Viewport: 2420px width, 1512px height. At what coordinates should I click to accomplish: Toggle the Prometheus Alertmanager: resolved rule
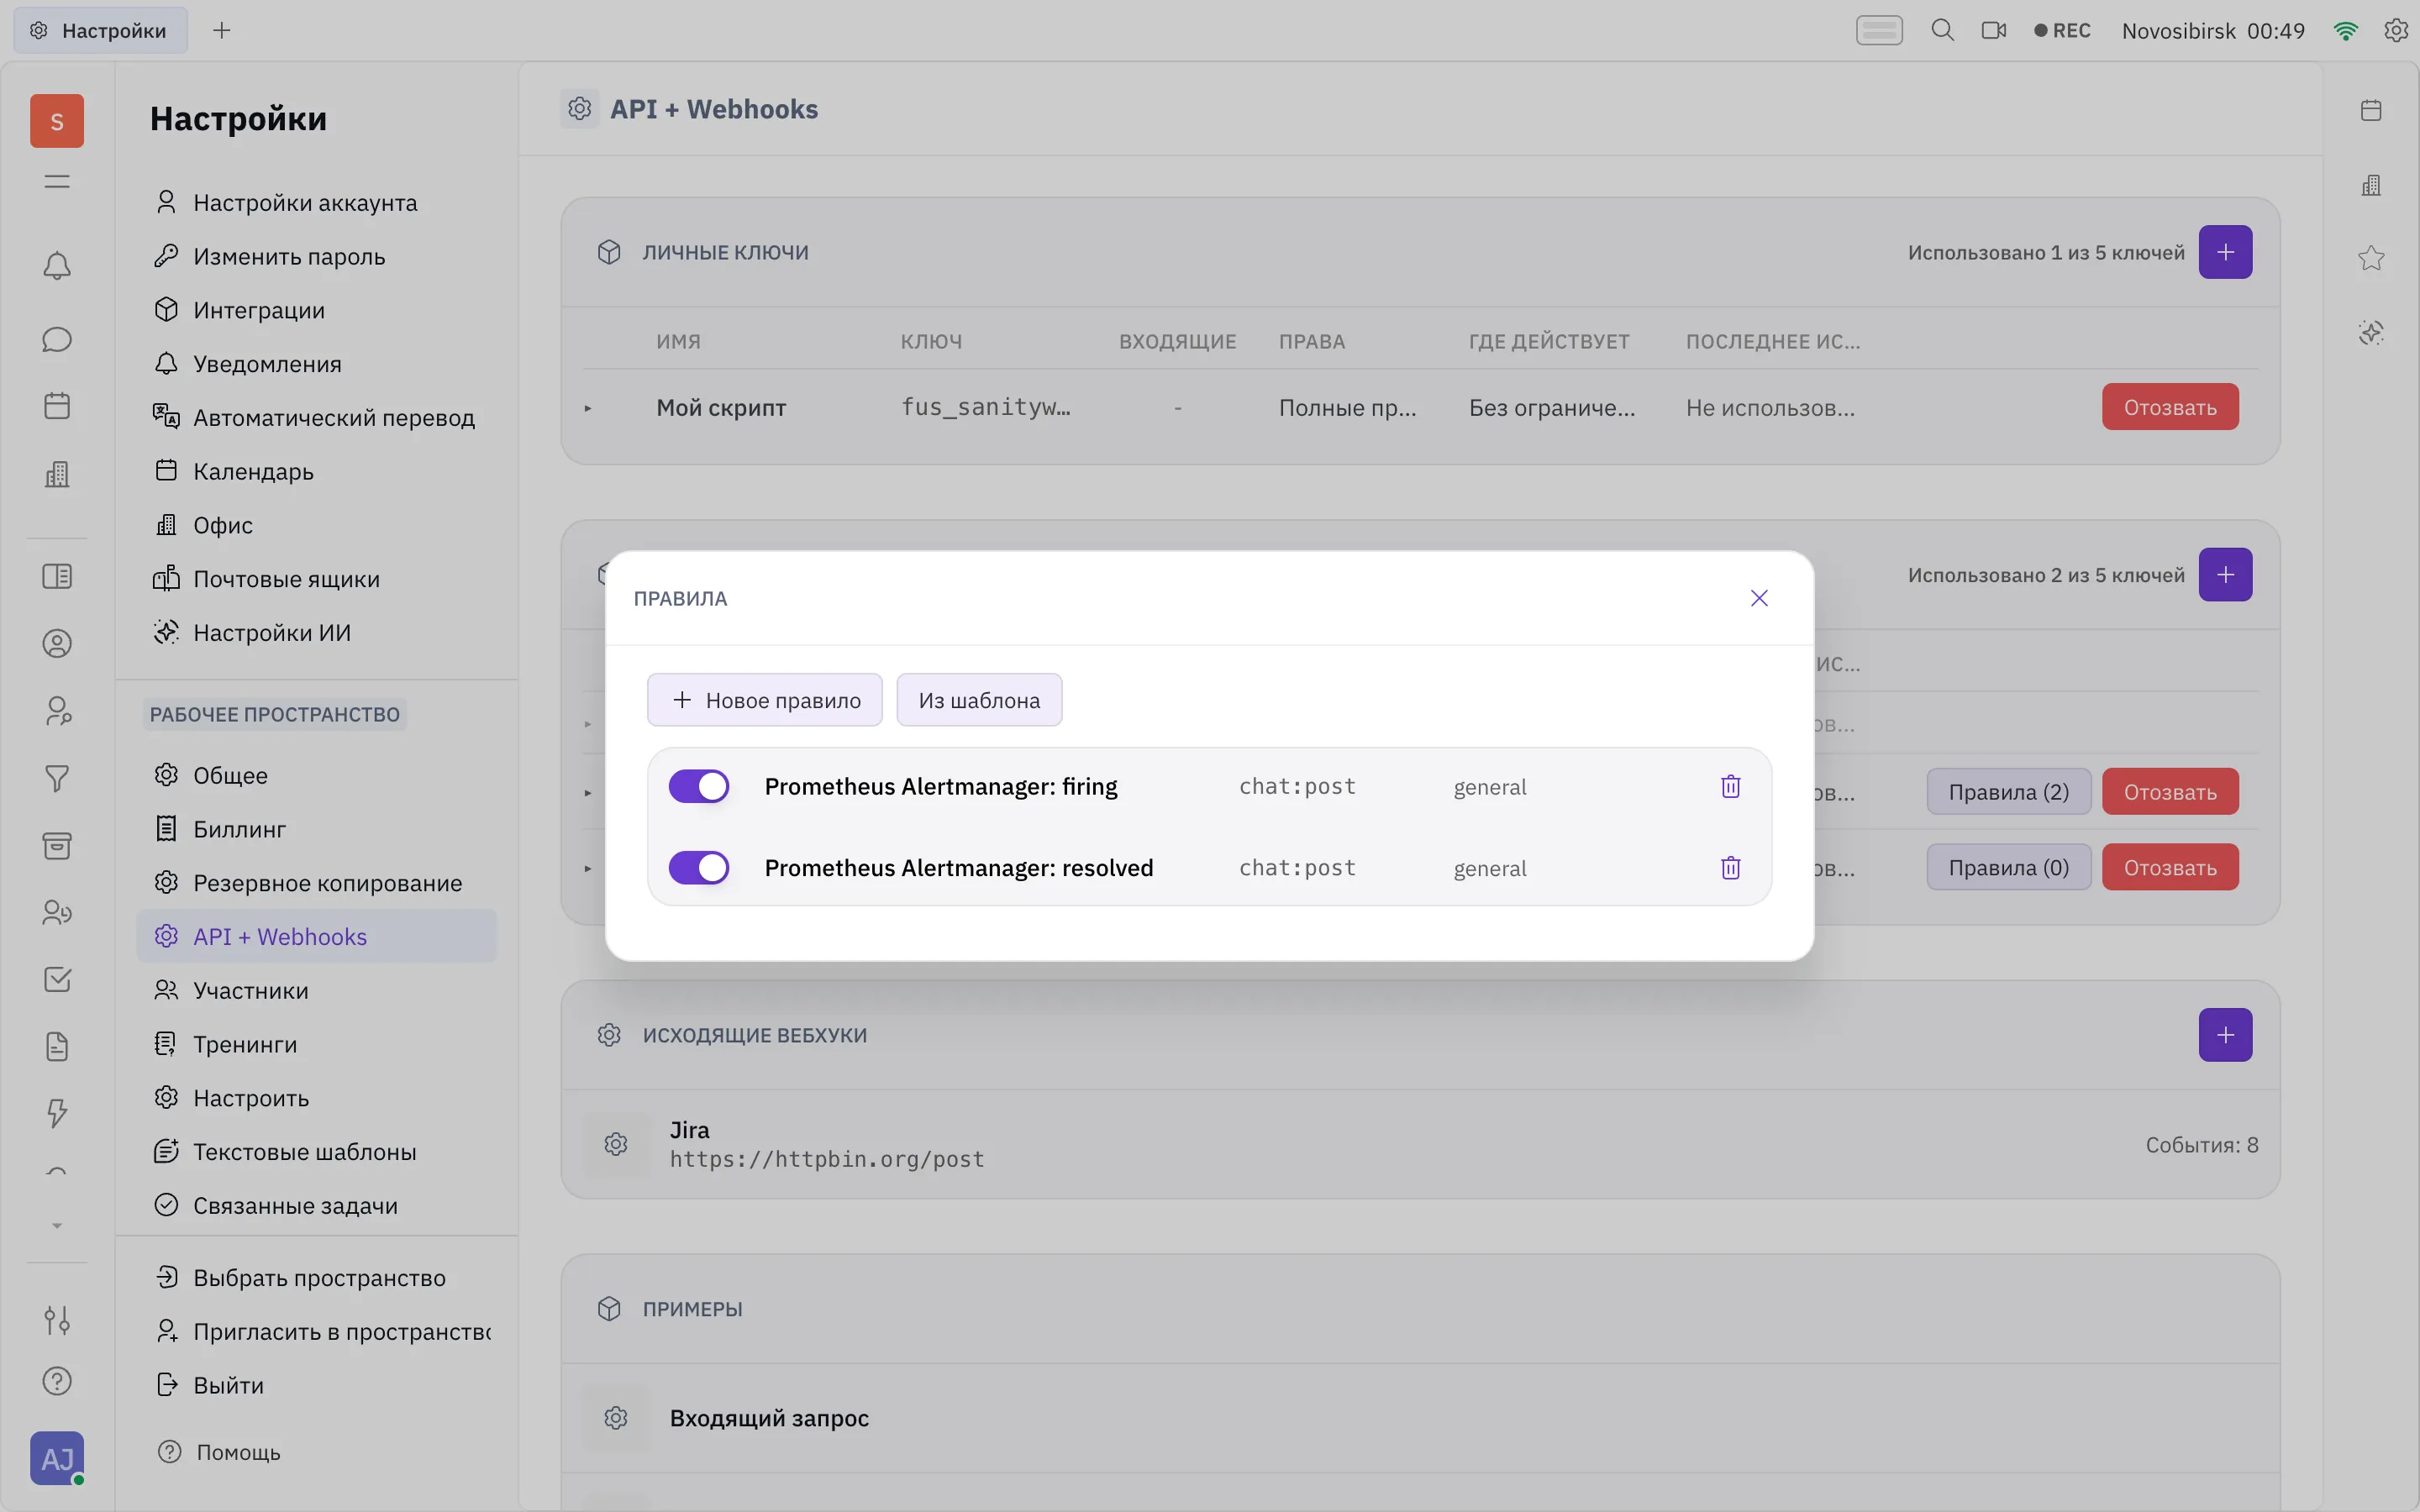698,867
